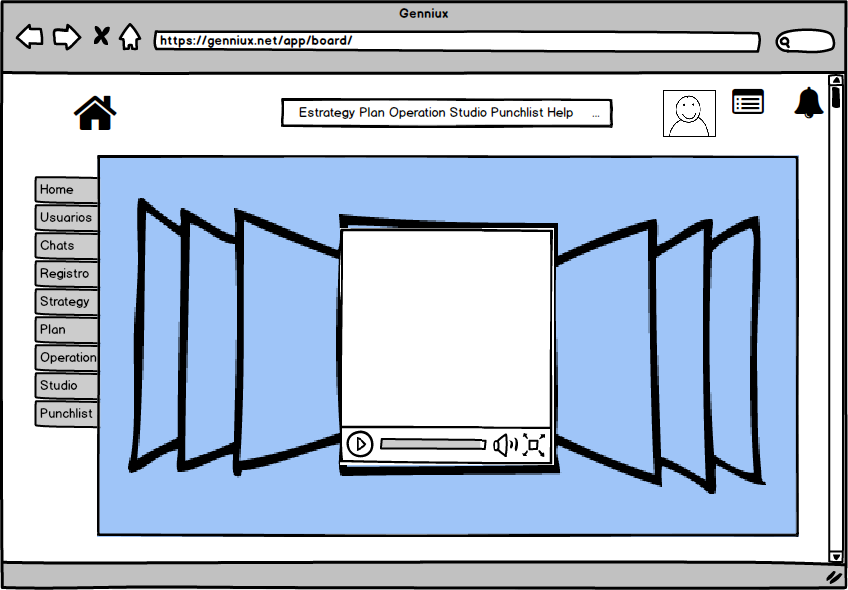Open Plan in the top menu bar

point(372,112)
